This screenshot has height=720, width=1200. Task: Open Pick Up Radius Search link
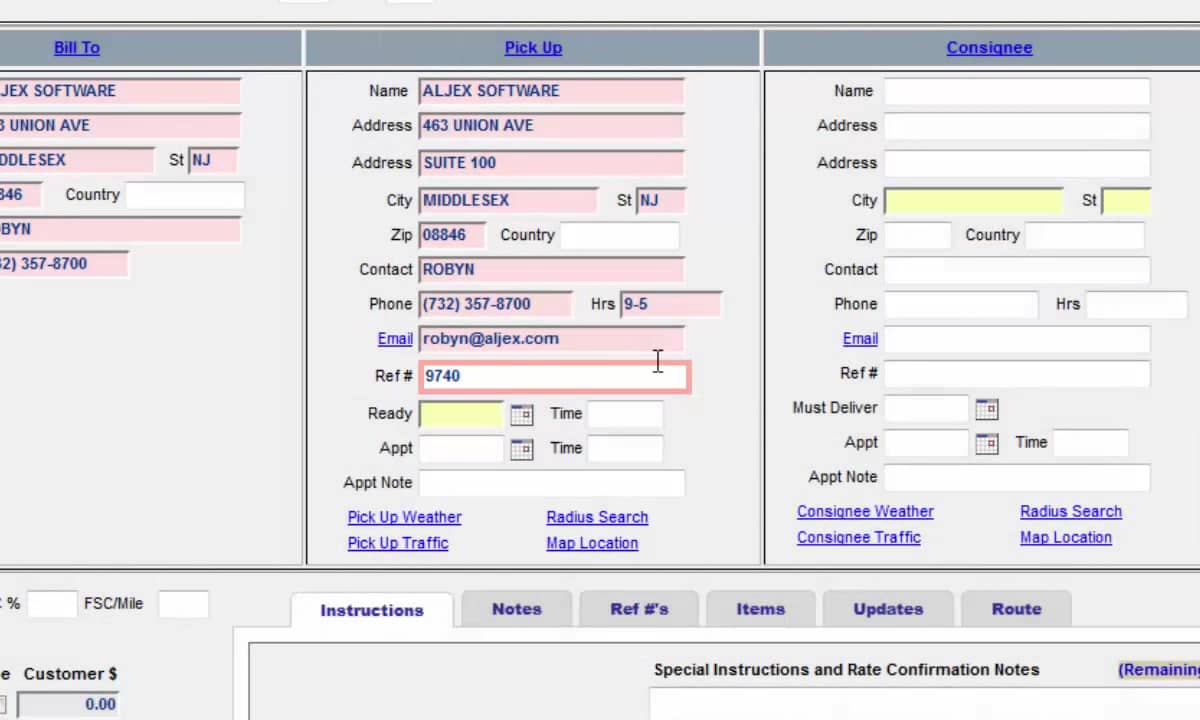click(x=597, y=517)
